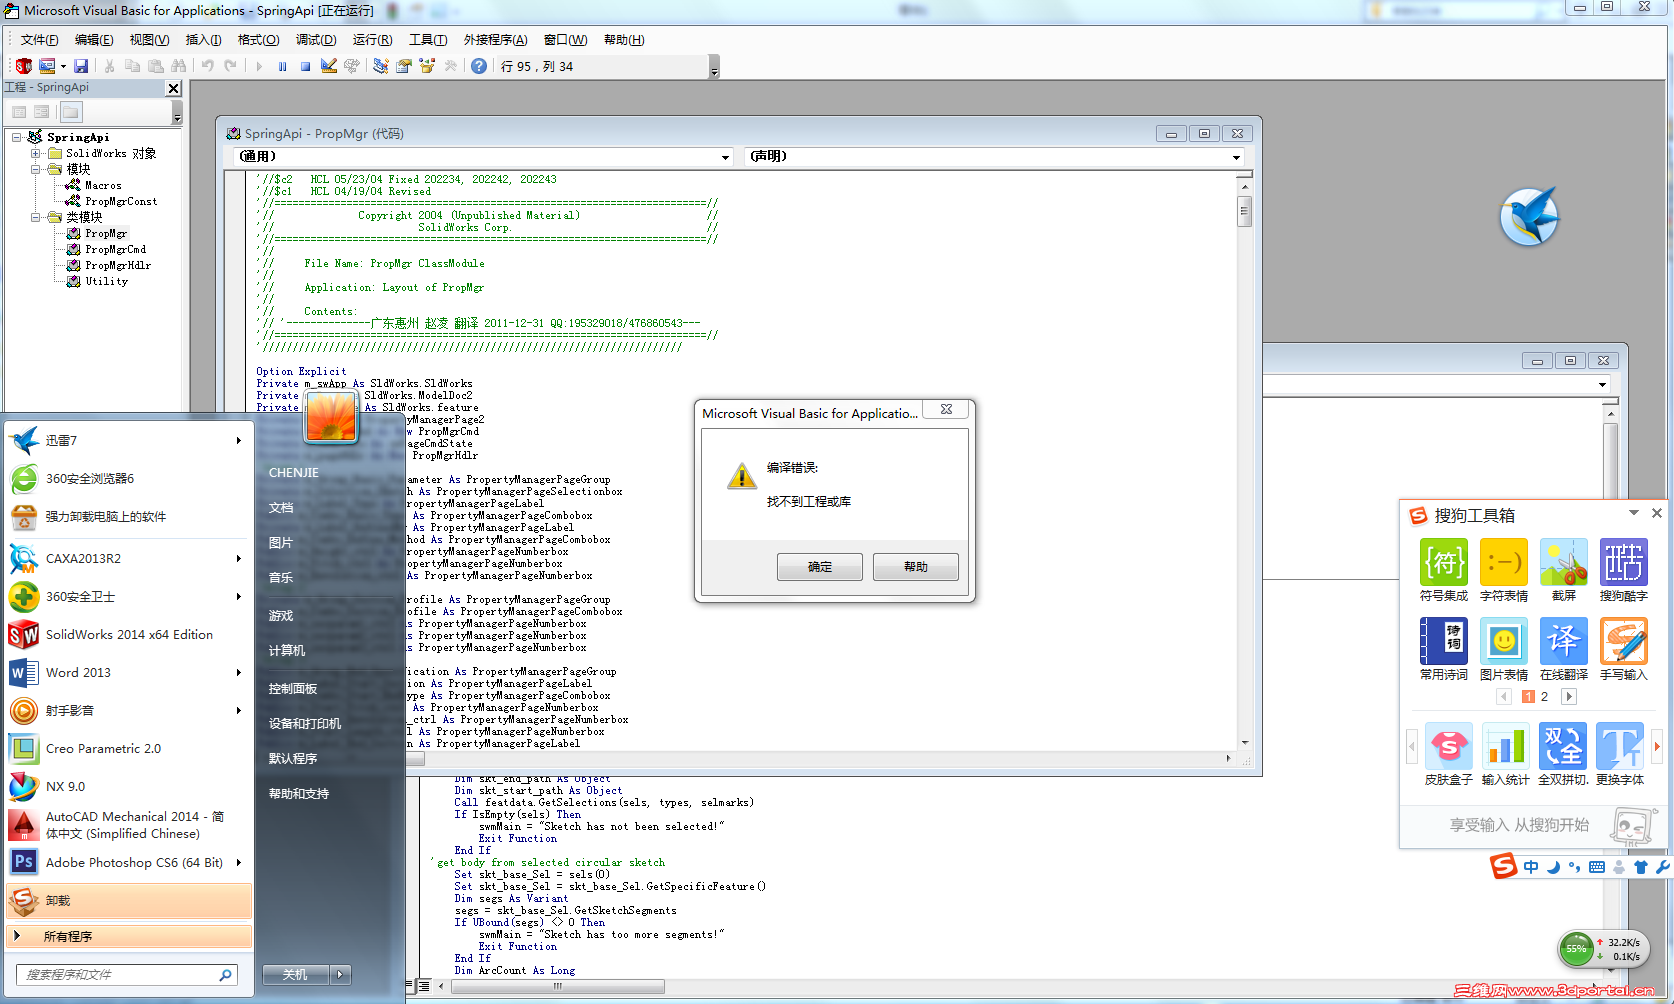Expand the SolidWorks 对象 folder node
This screenshot has width=1674, height=1004.
pyautogui.click(x=35, y=153)
